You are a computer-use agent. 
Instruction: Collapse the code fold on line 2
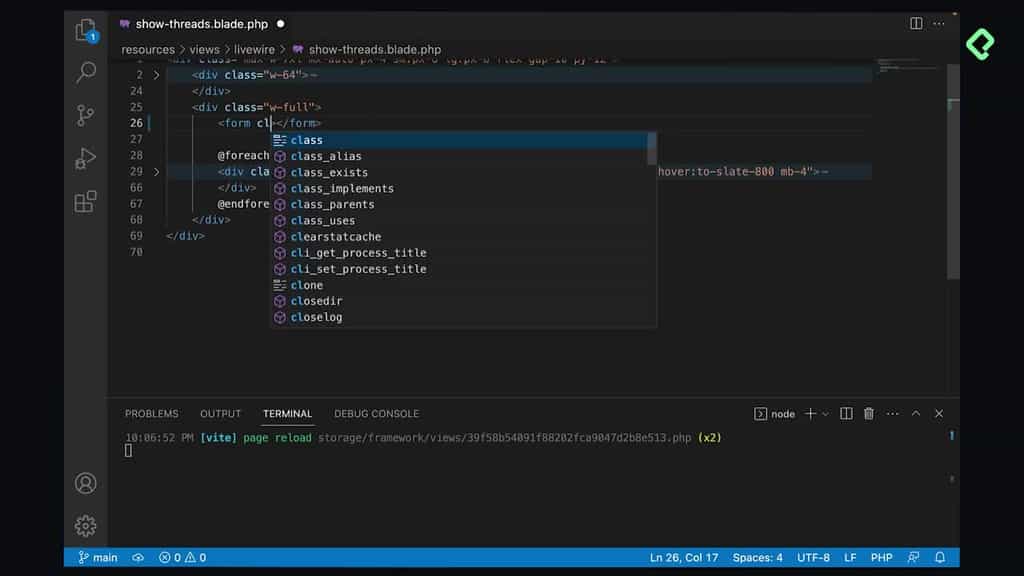coord(156,74)
